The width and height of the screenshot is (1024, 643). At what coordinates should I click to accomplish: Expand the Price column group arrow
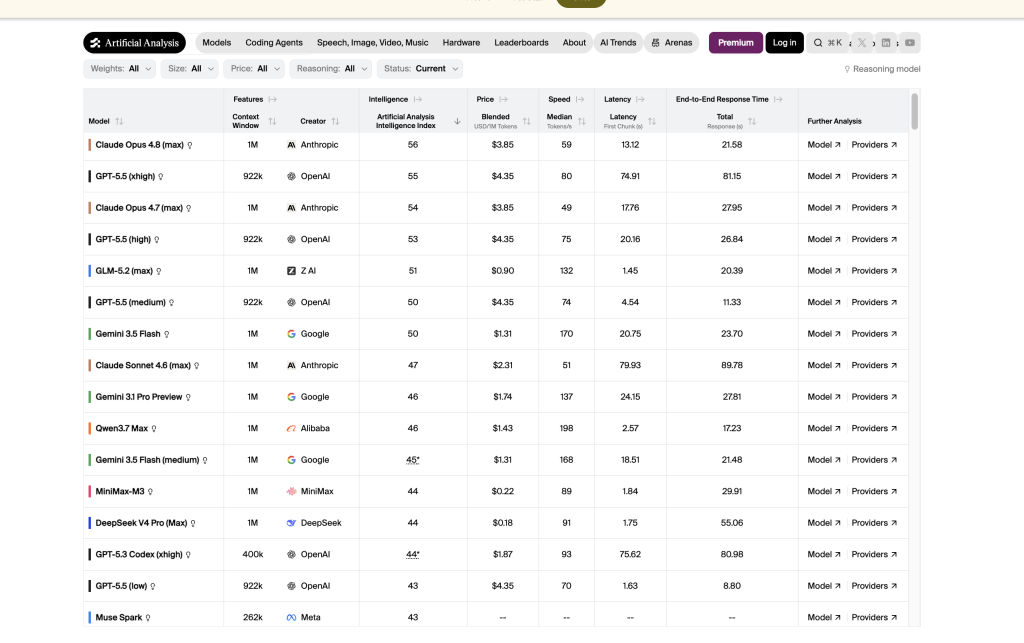(504, 100)
